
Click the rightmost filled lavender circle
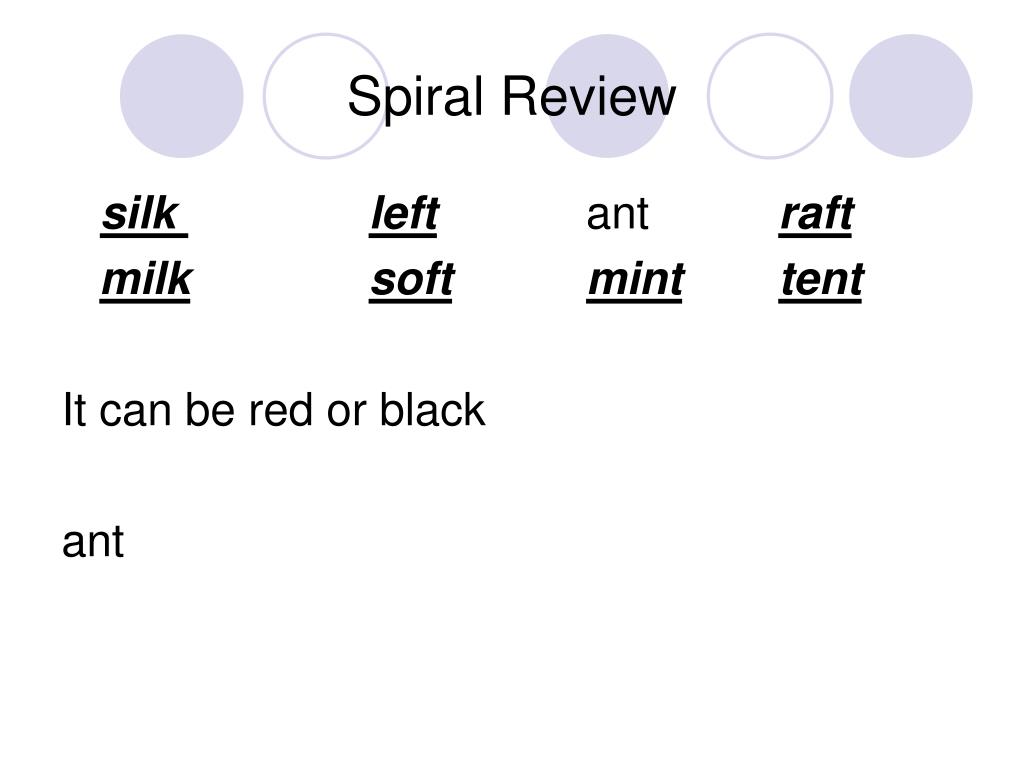pos(911,96)
